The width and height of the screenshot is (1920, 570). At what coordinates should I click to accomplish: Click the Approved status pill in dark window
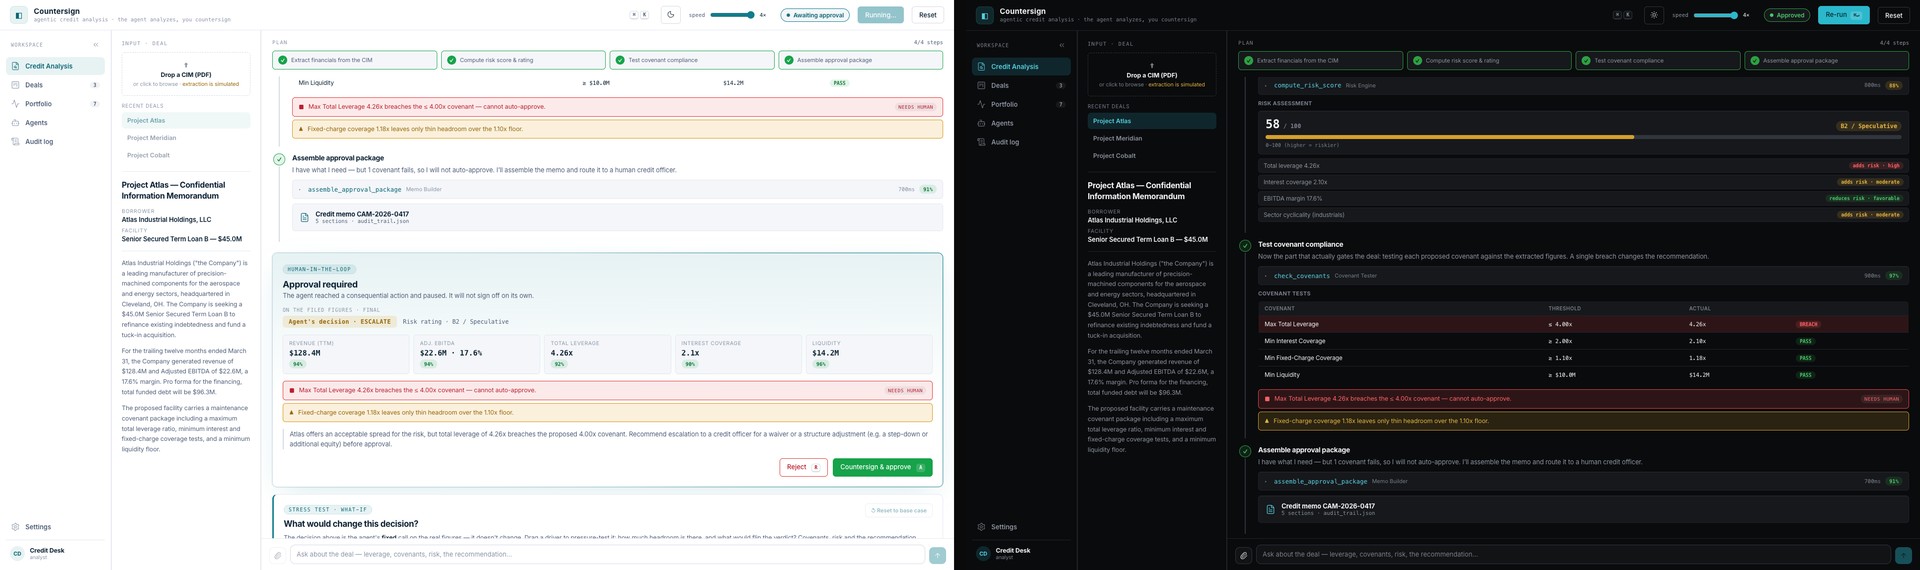click(x=1787, y=15)
